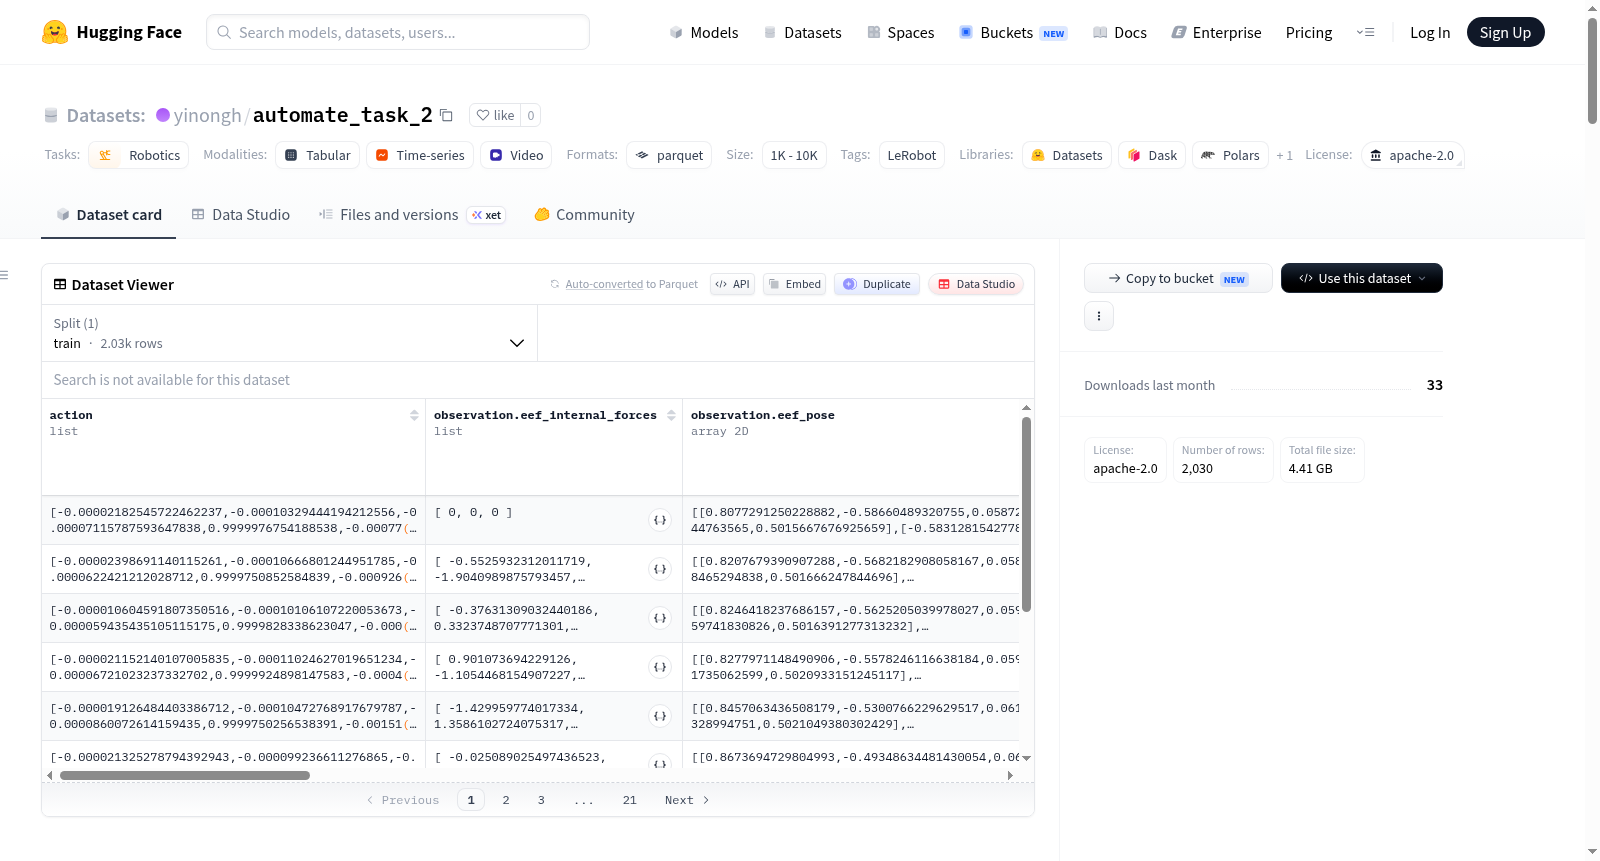Click the Sign Up button

[1505, 32]
